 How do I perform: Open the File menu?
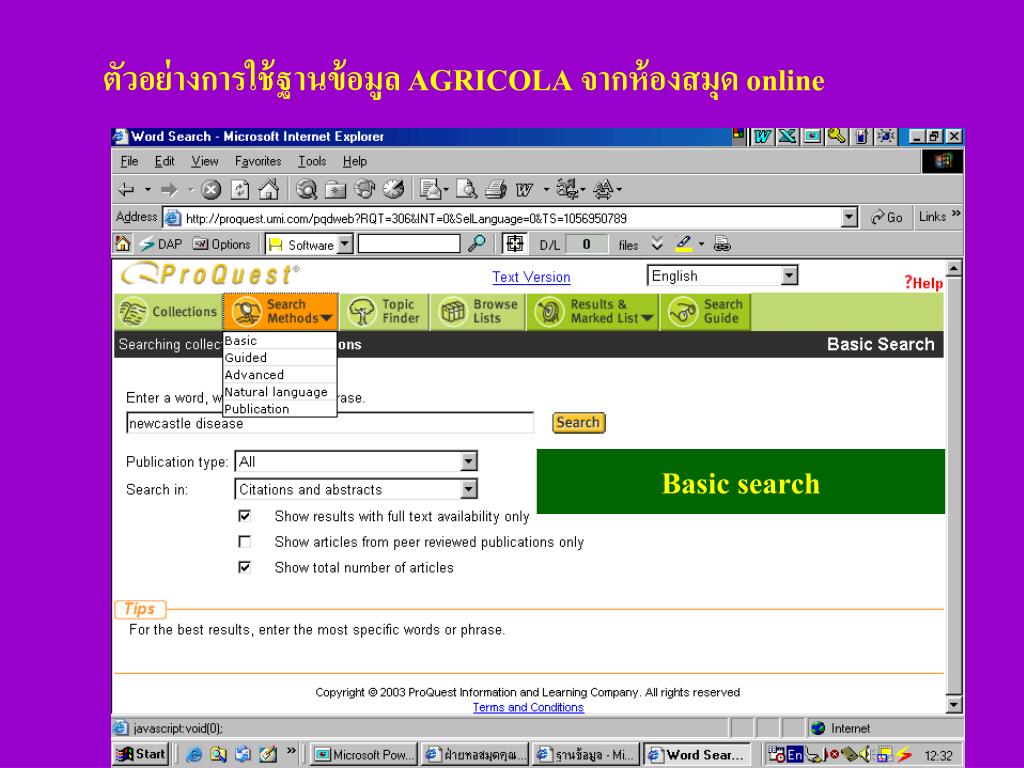point(129,161)
